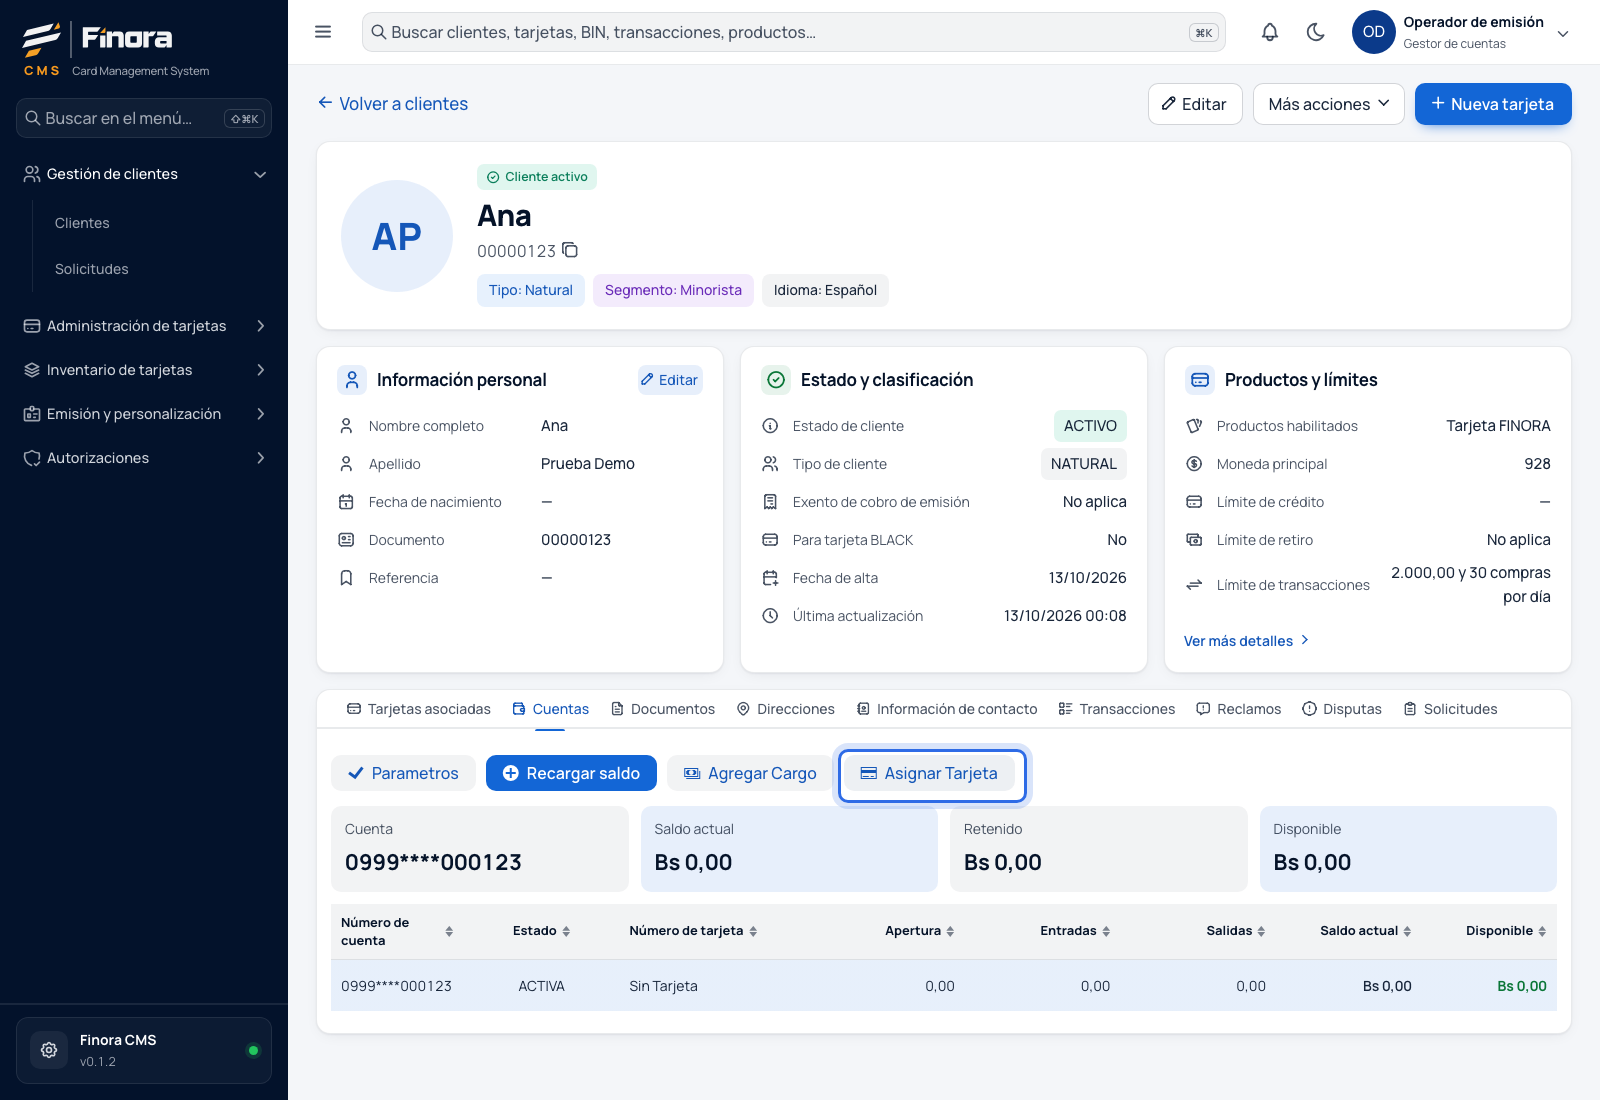1600x1100 pixels.
Task: Sort by Saldo actual column arrows
Action: coord(1407,931)
